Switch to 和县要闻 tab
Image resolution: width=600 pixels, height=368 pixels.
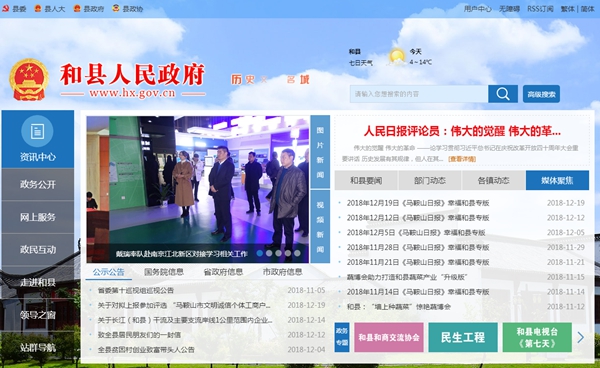pos(366,180)
